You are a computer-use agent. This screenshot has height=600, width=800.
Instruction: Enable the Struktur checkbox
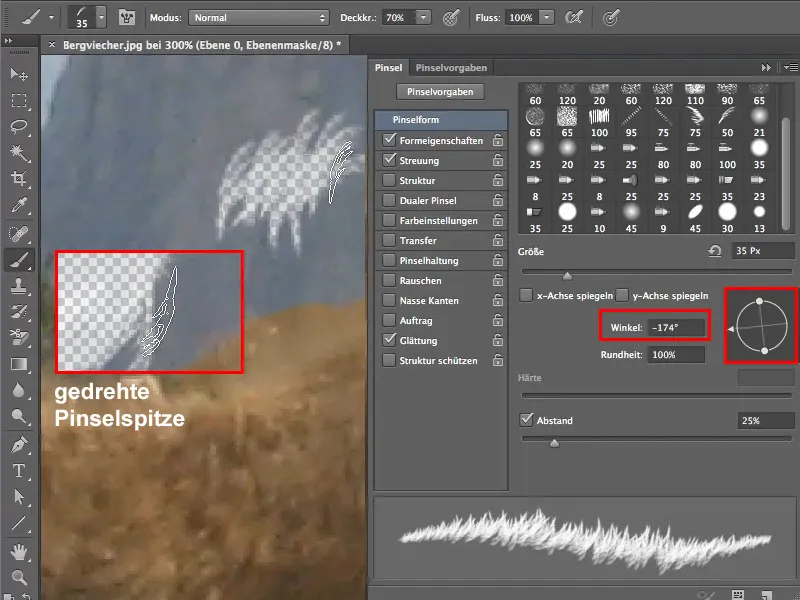pos(389,180)
